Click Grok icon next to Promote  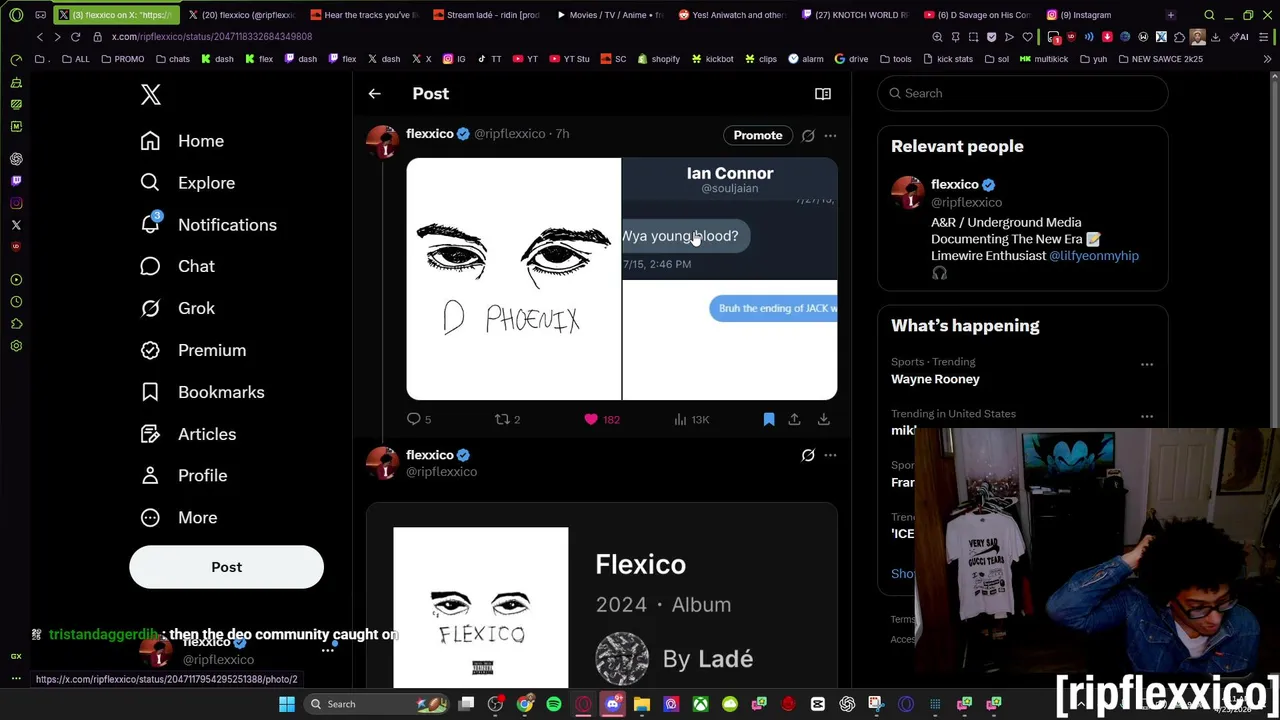point(808,135)
